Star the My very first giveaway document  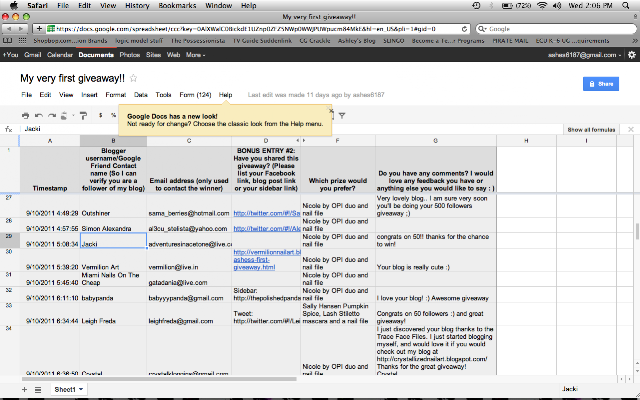click(x=133, y=78)
